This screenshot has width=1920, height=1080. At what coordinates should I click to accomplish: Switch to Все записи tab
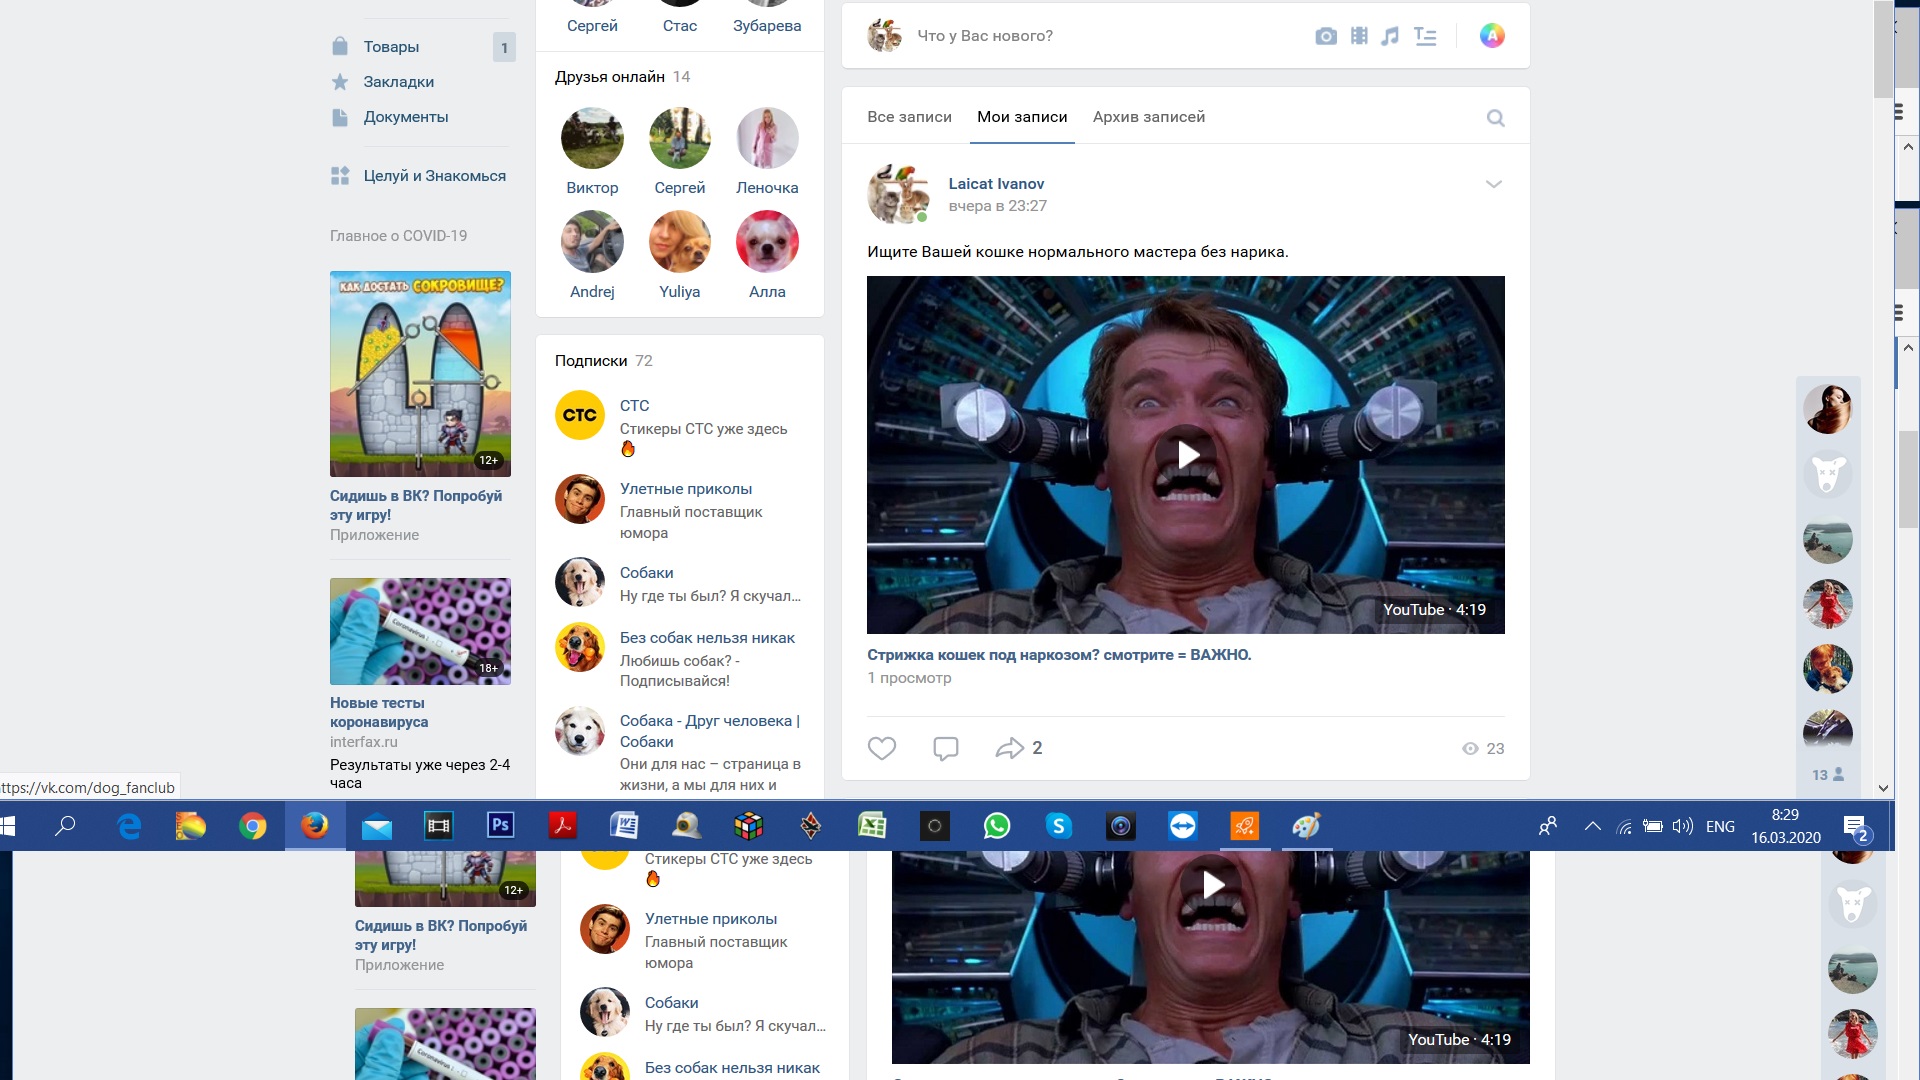(x=909, y=117)
